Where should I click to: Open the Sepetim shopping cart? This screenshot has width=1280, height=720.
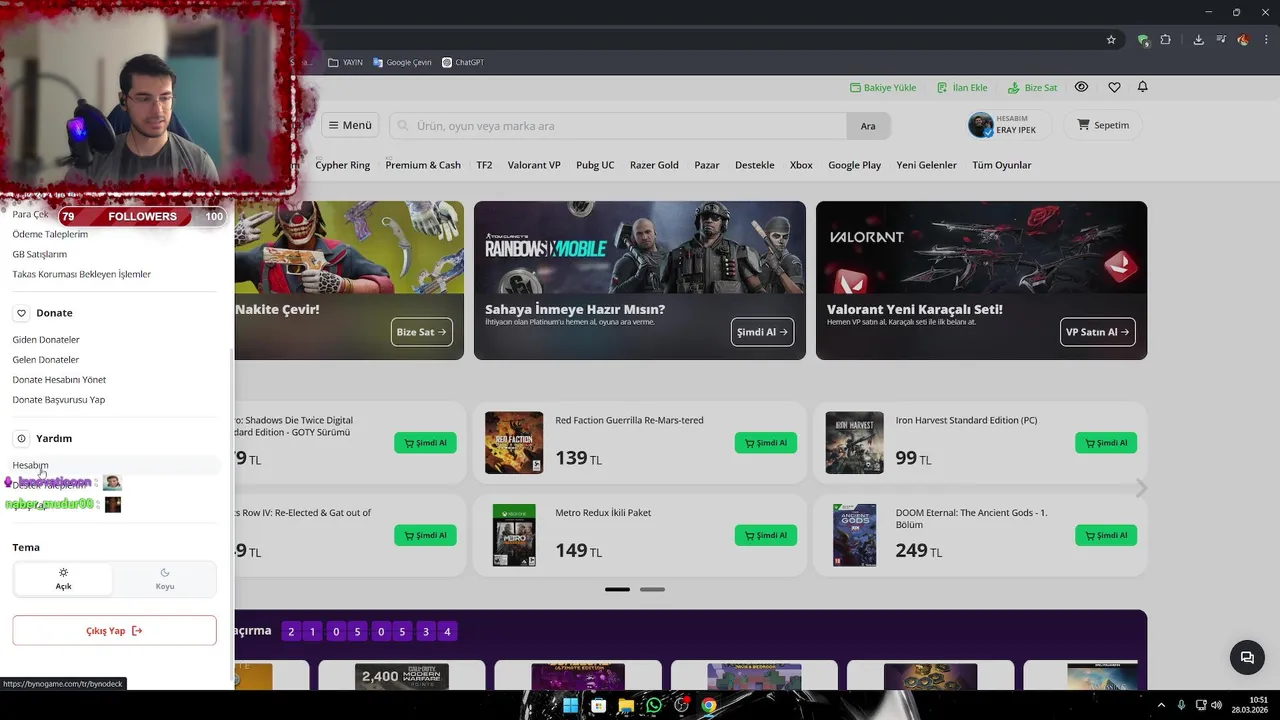click(1103, 125)
